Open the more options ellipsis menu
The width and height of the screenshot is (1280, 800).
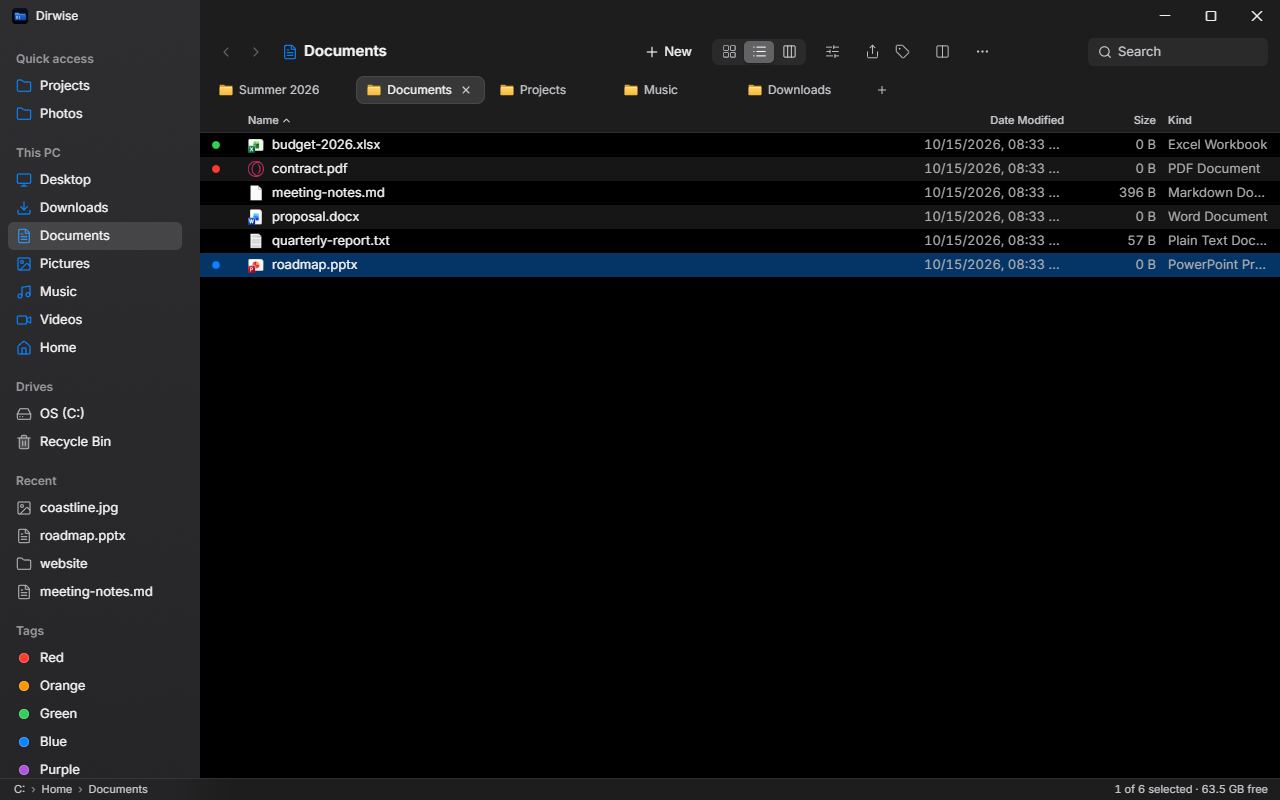click(x=982, y=52)
